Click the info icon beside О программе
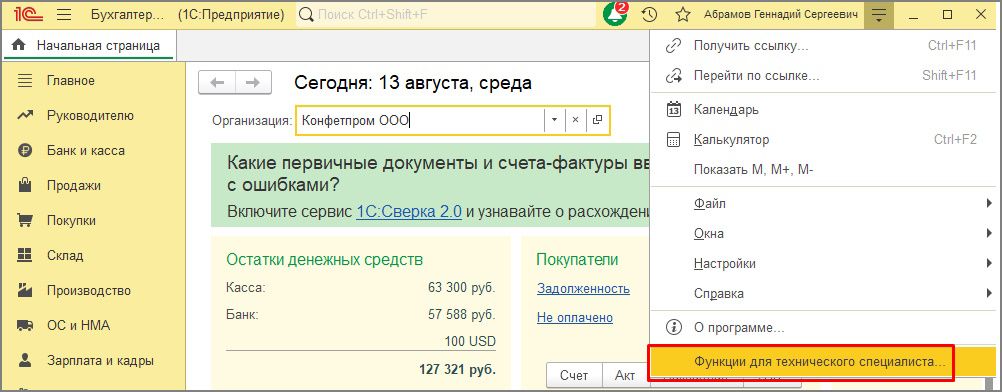This screenshot has height=392, width=1002. (x=674, y=328)
